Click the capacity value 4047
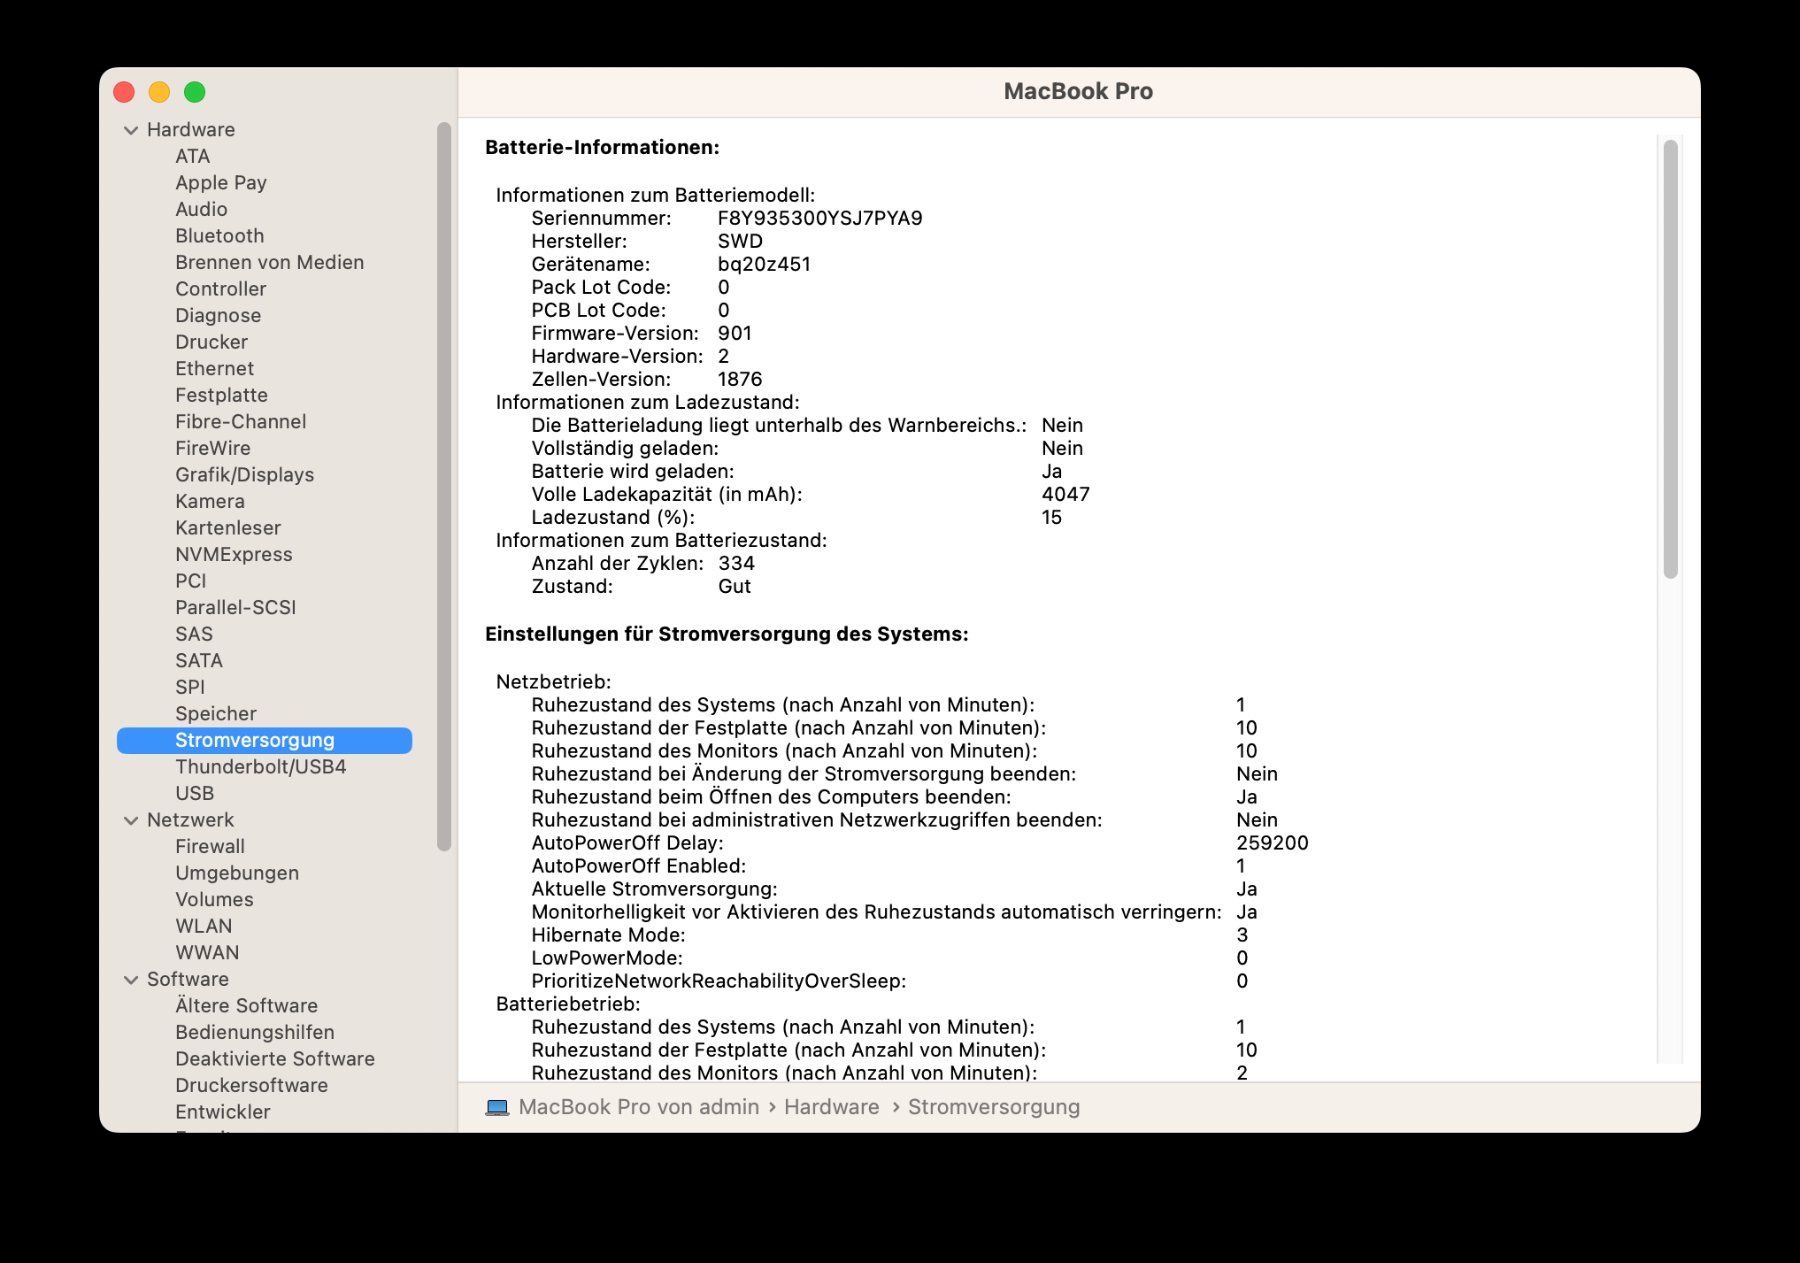The image size is (1800, 1263). coord(1065,494)
